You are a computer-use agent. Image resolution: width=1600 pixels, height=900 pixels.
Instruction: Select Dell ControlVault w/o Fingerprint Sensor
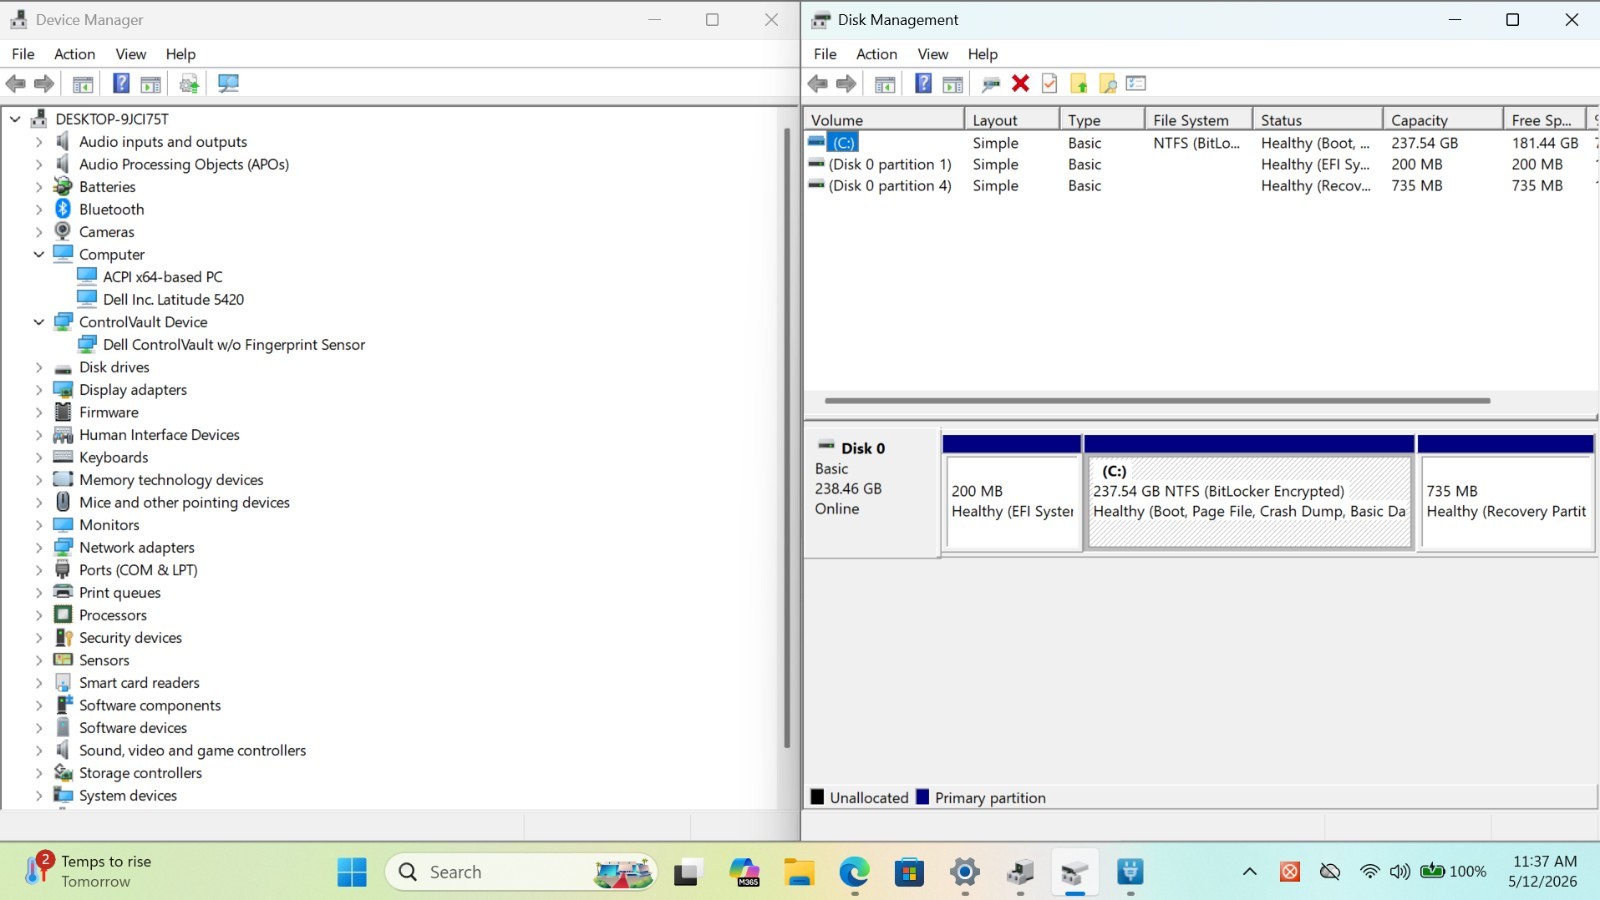pyautogui.click(x=234, y=345)
